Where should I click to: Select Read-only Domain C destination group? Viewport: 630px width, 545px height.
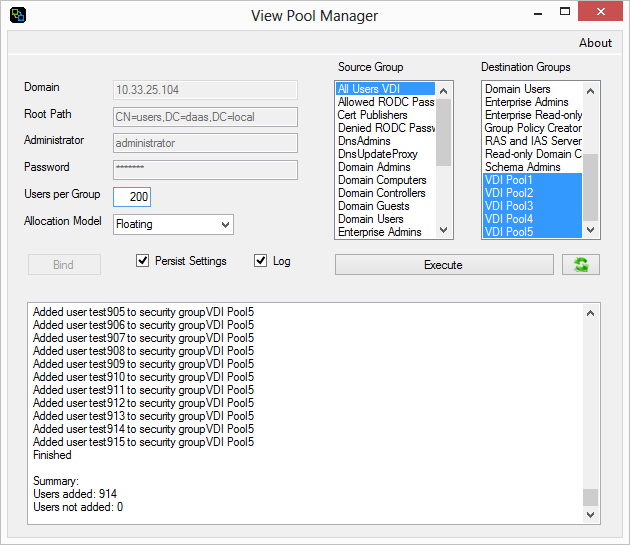click(x=532, y=154)
